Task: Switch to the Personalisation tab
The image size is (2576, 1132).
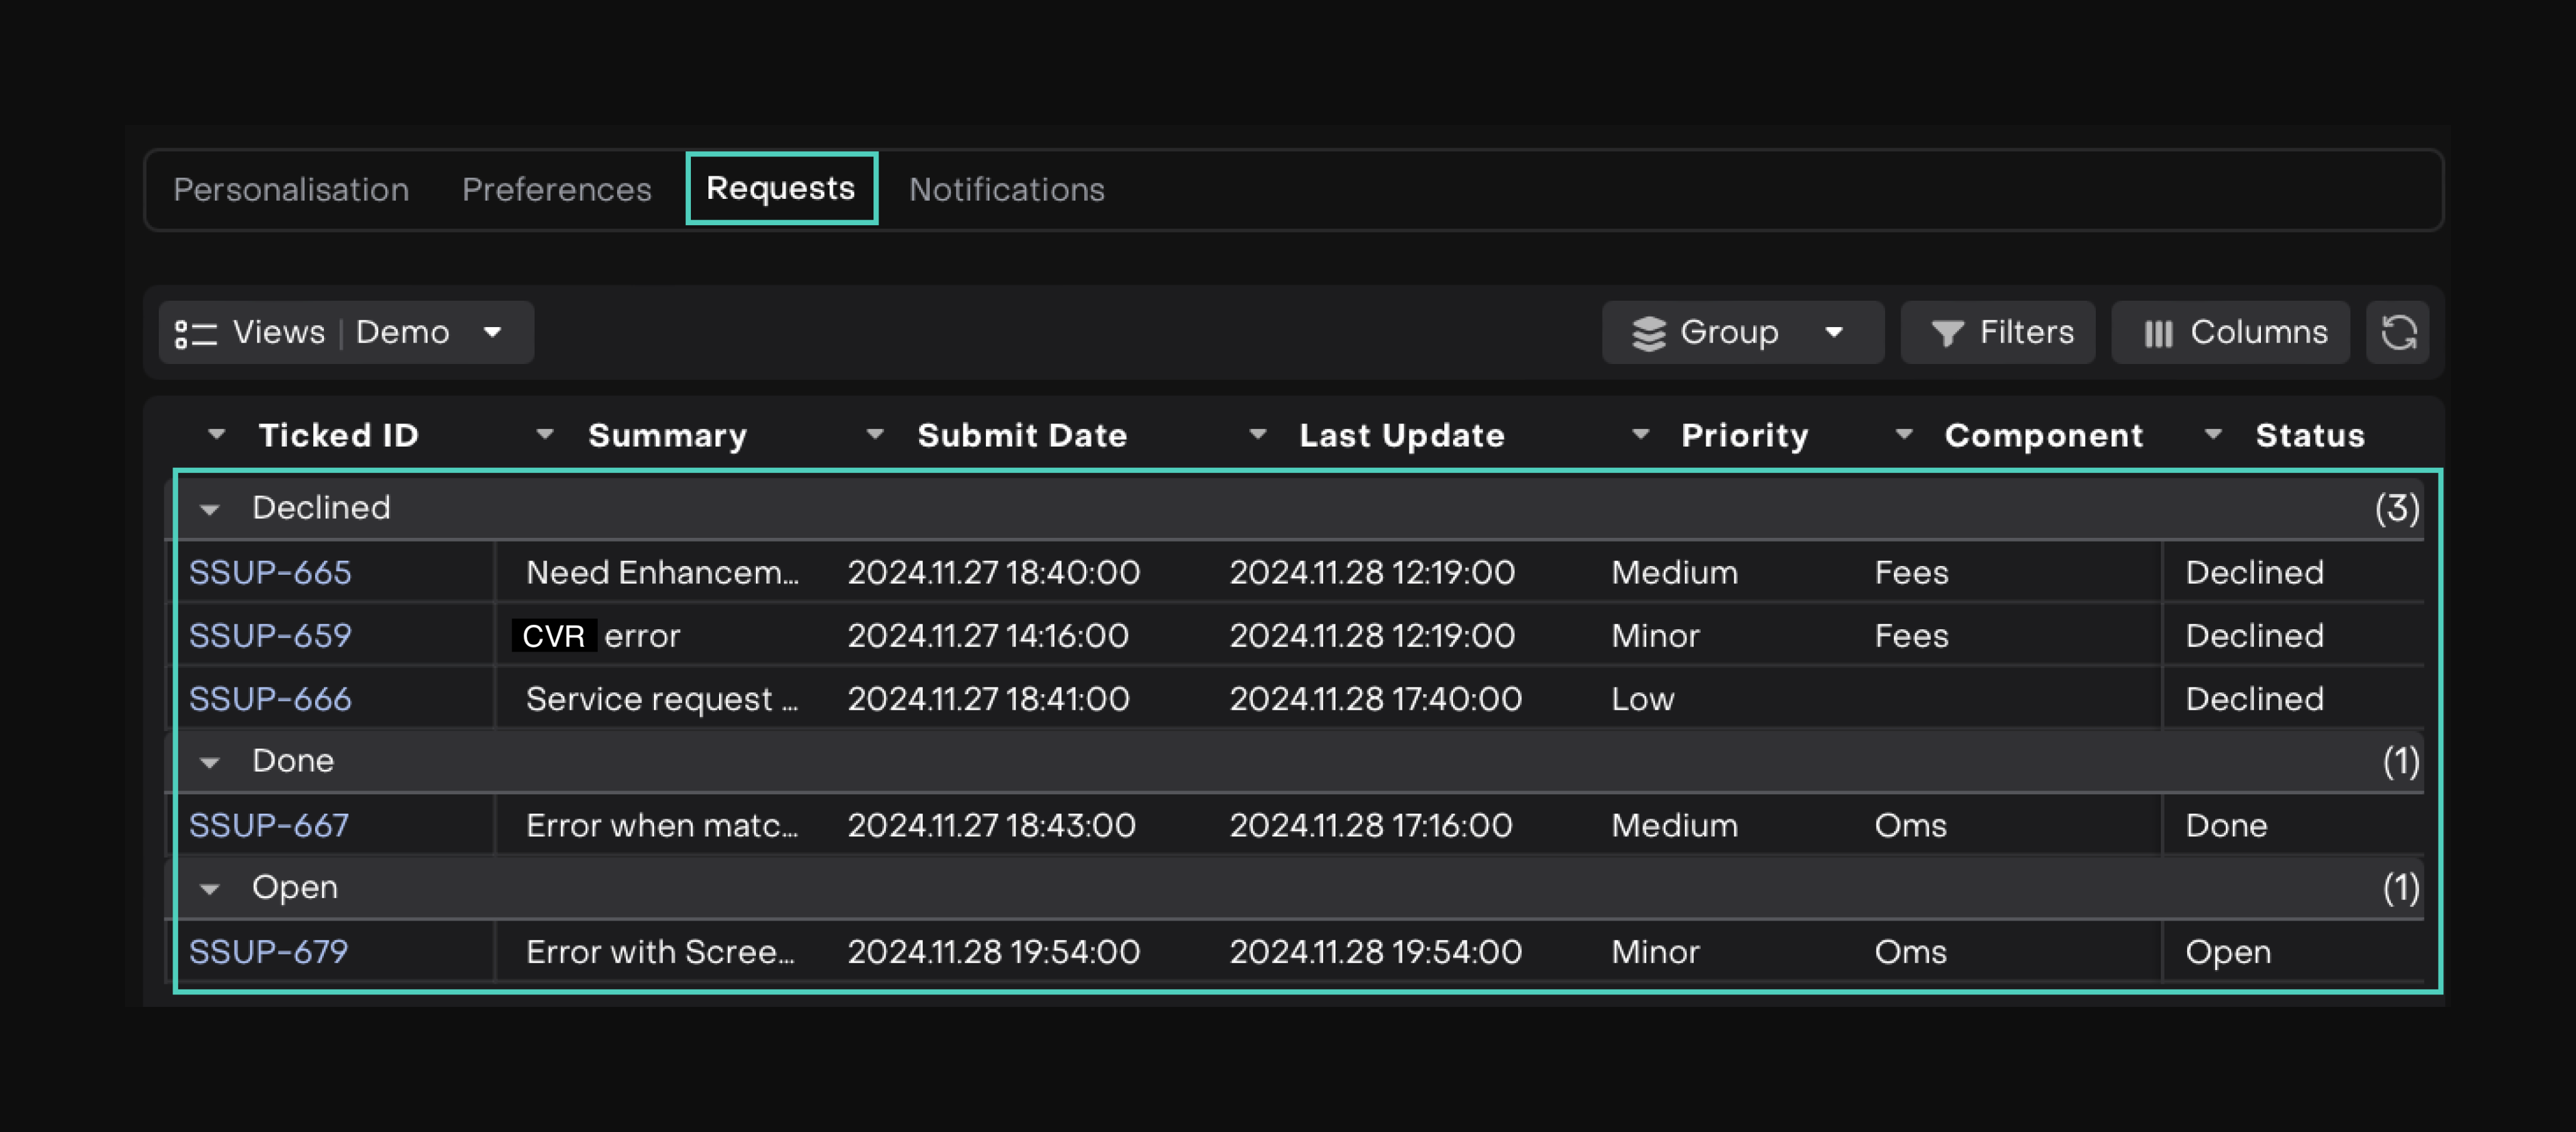Action: coord(291,190)
